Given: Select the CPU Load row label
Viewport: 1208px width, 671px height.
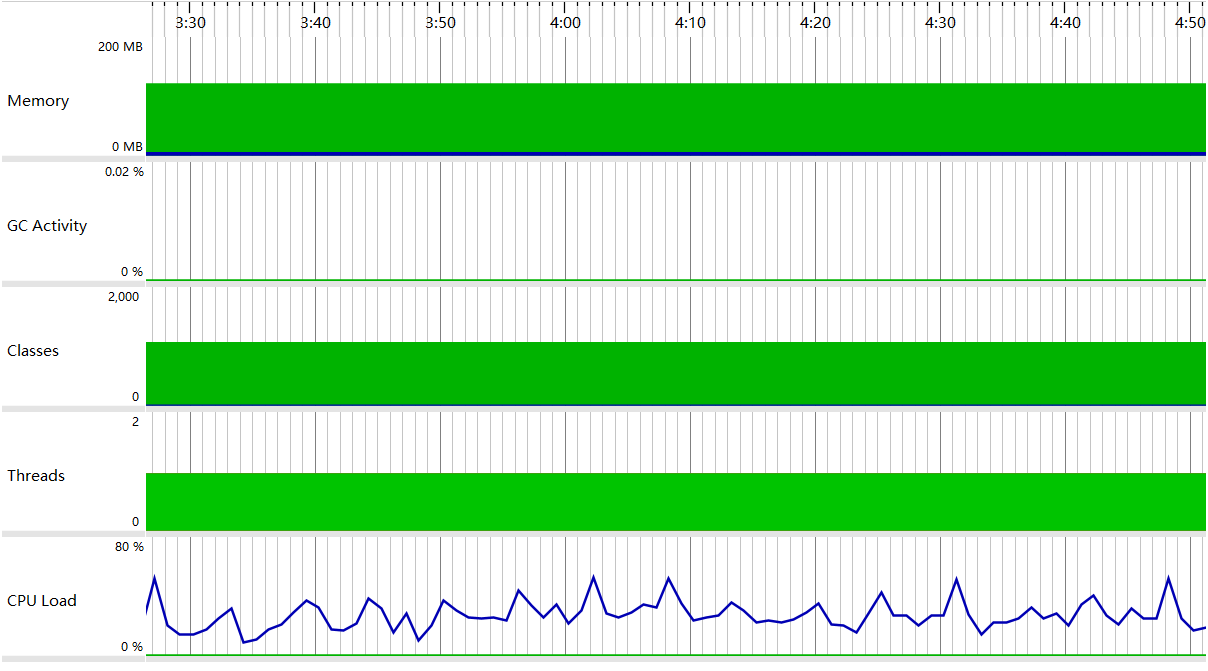Looking at the screenshot, I should point(42,601).
